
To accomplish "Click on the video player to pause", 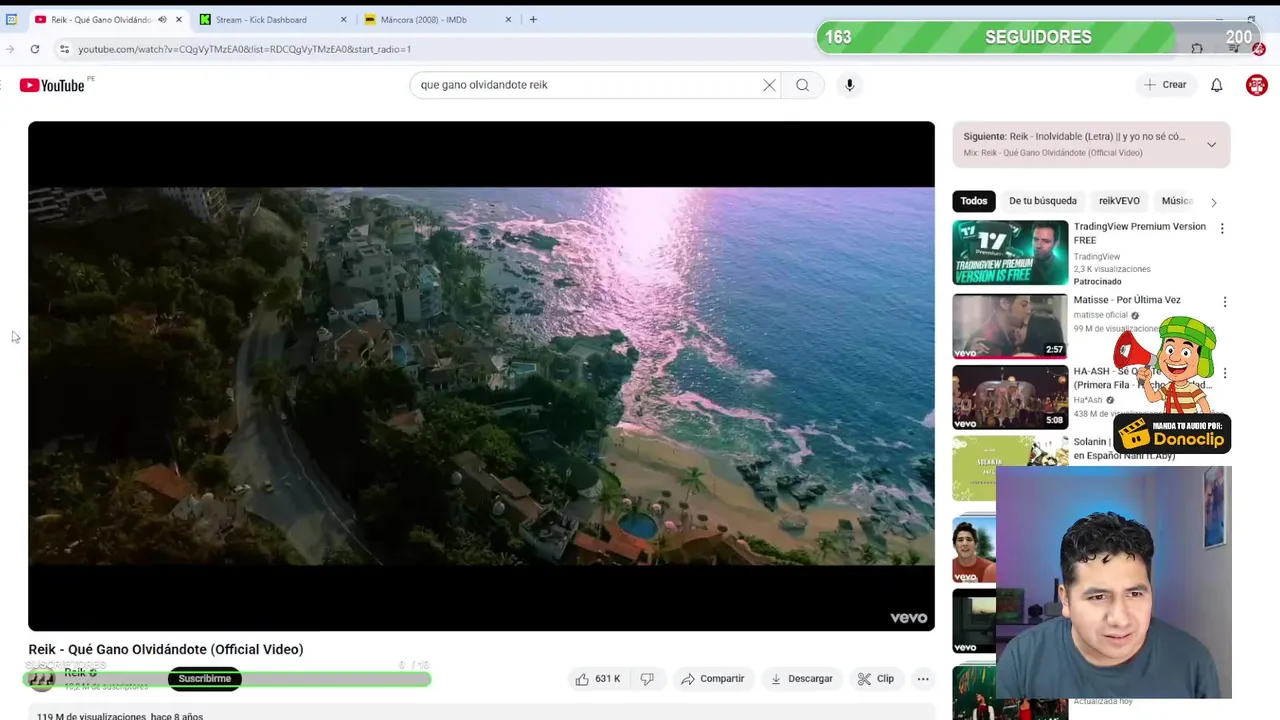I will pyautogui.click(x=481, y=376).
